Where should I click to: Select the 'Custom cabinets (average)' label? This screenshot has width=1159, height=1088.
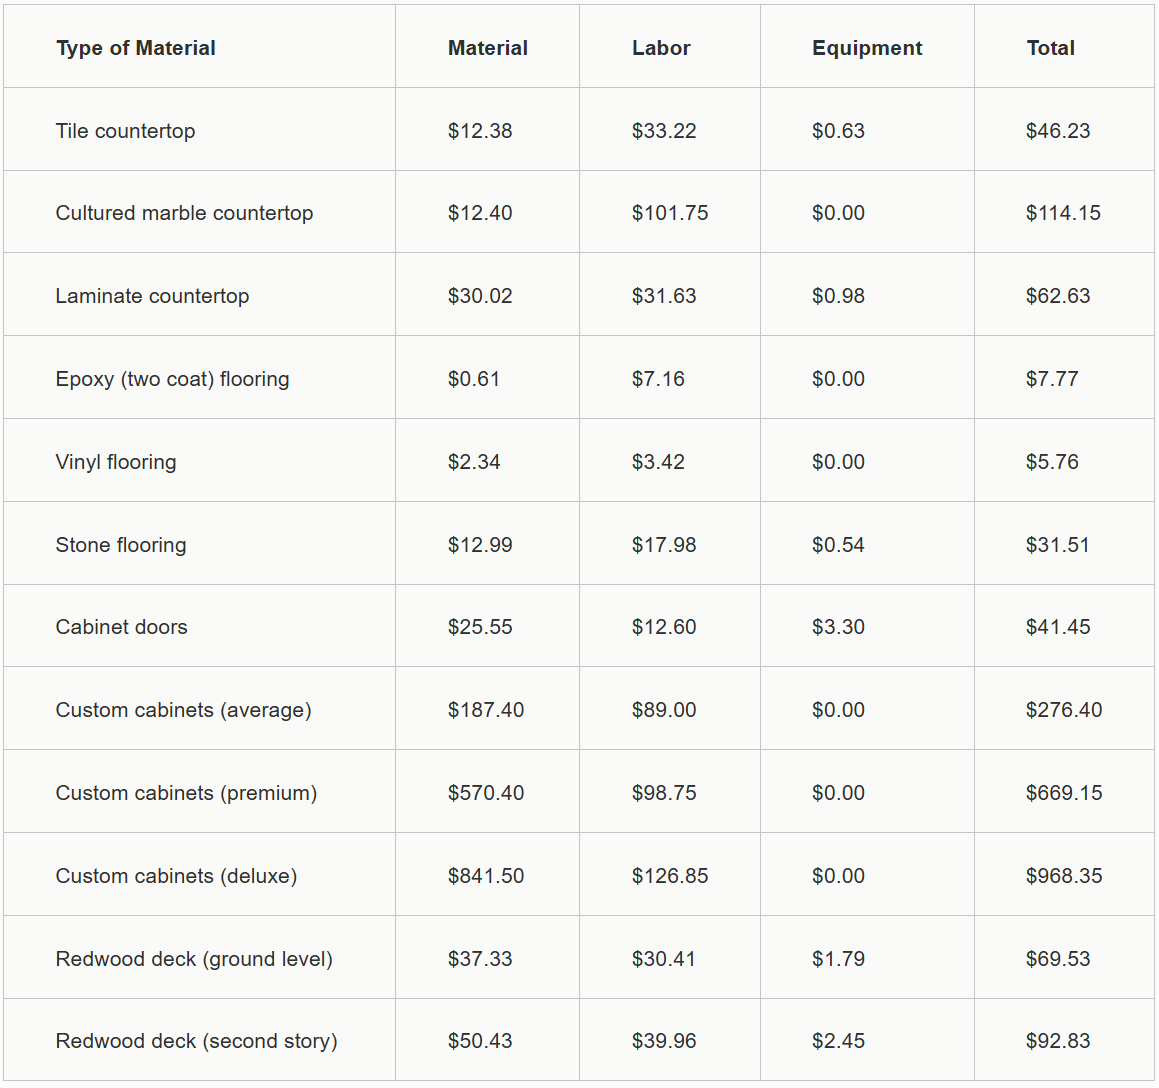tap(183, 710)
